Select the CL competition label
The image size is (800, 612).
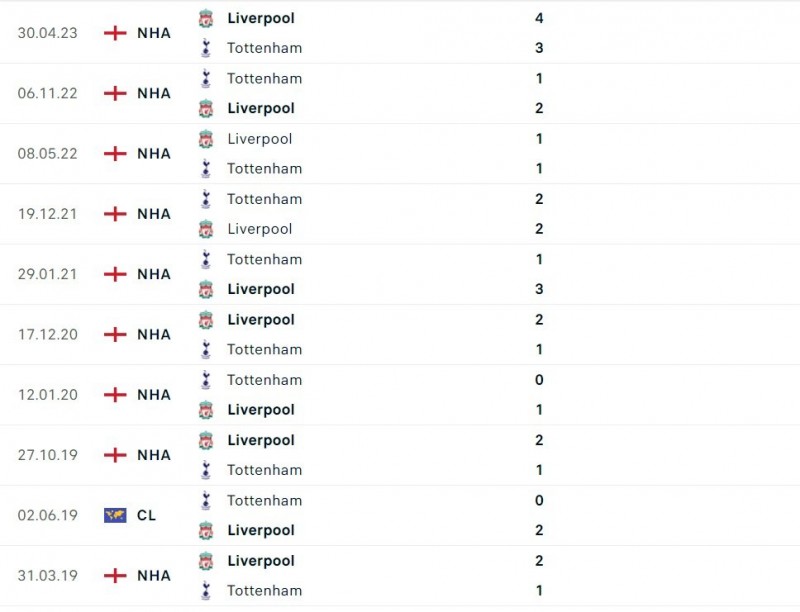tap(146, 516)
